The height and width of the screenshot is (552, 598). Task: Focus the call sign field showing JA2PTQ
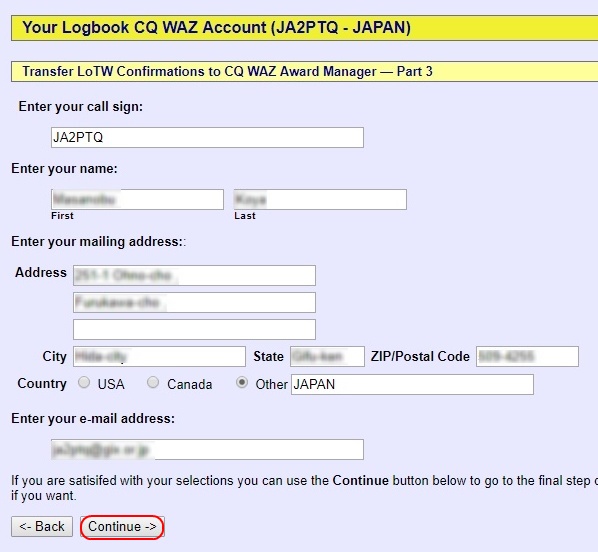click(x=207, y=138)
